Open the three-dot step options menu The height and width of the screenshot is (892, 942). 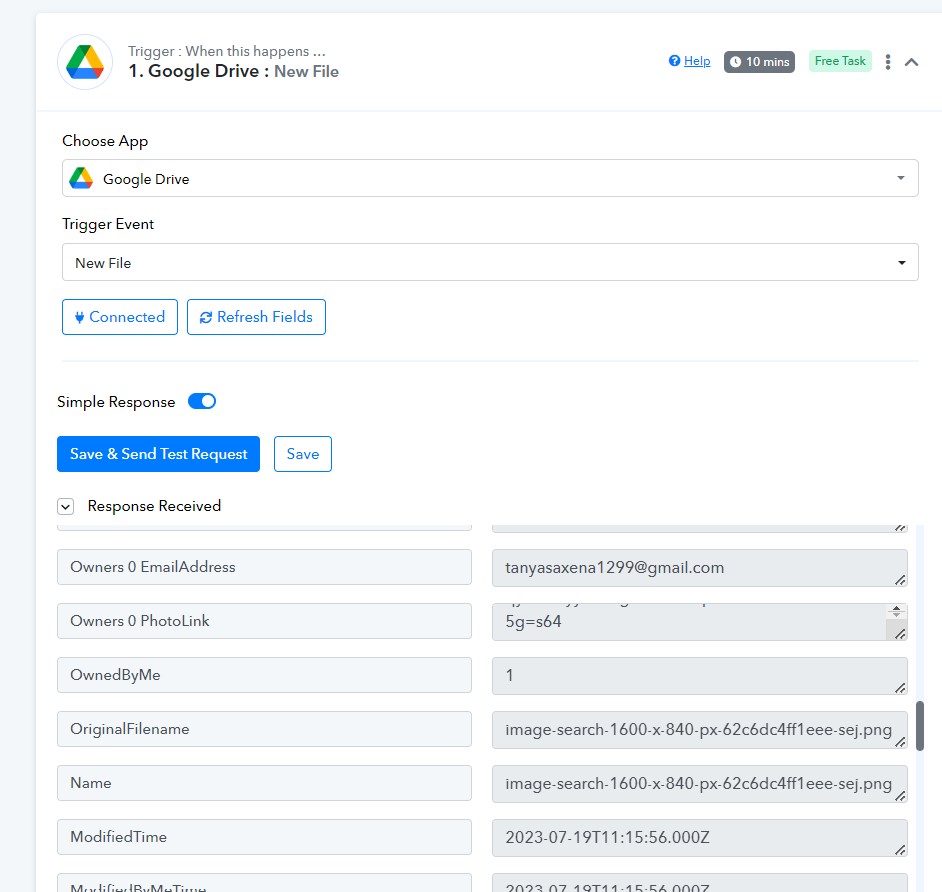coord(888,62)
